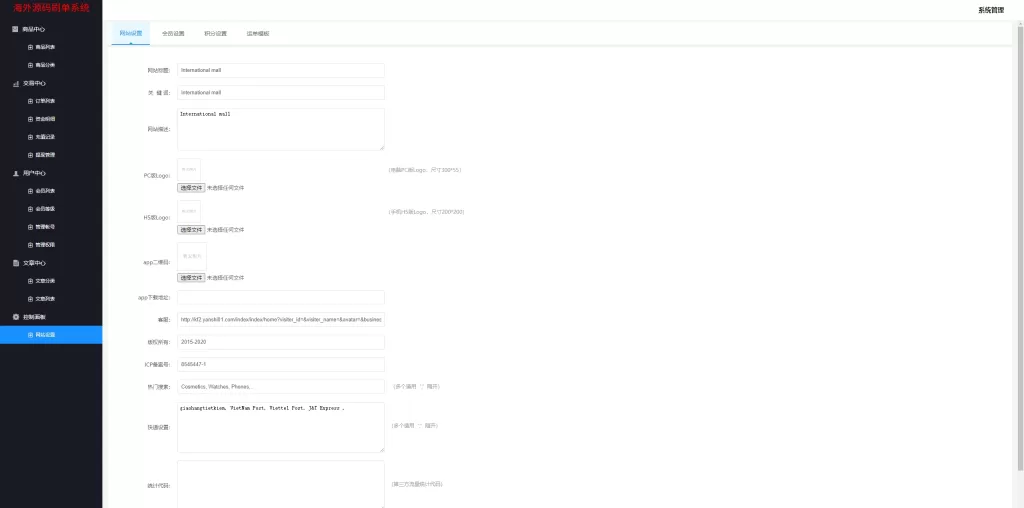Focus the 网站标题 input field
Image resolution: width=1024 pixels, height=508 pixels.
281,71
